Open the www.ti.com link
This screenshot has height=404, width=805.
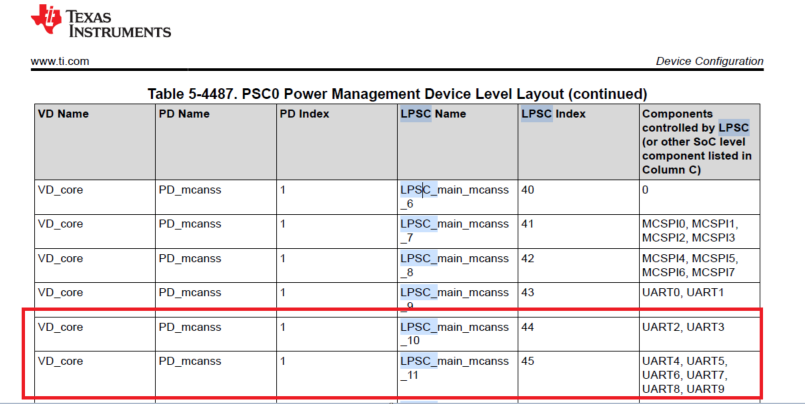(x=60, y=62)
